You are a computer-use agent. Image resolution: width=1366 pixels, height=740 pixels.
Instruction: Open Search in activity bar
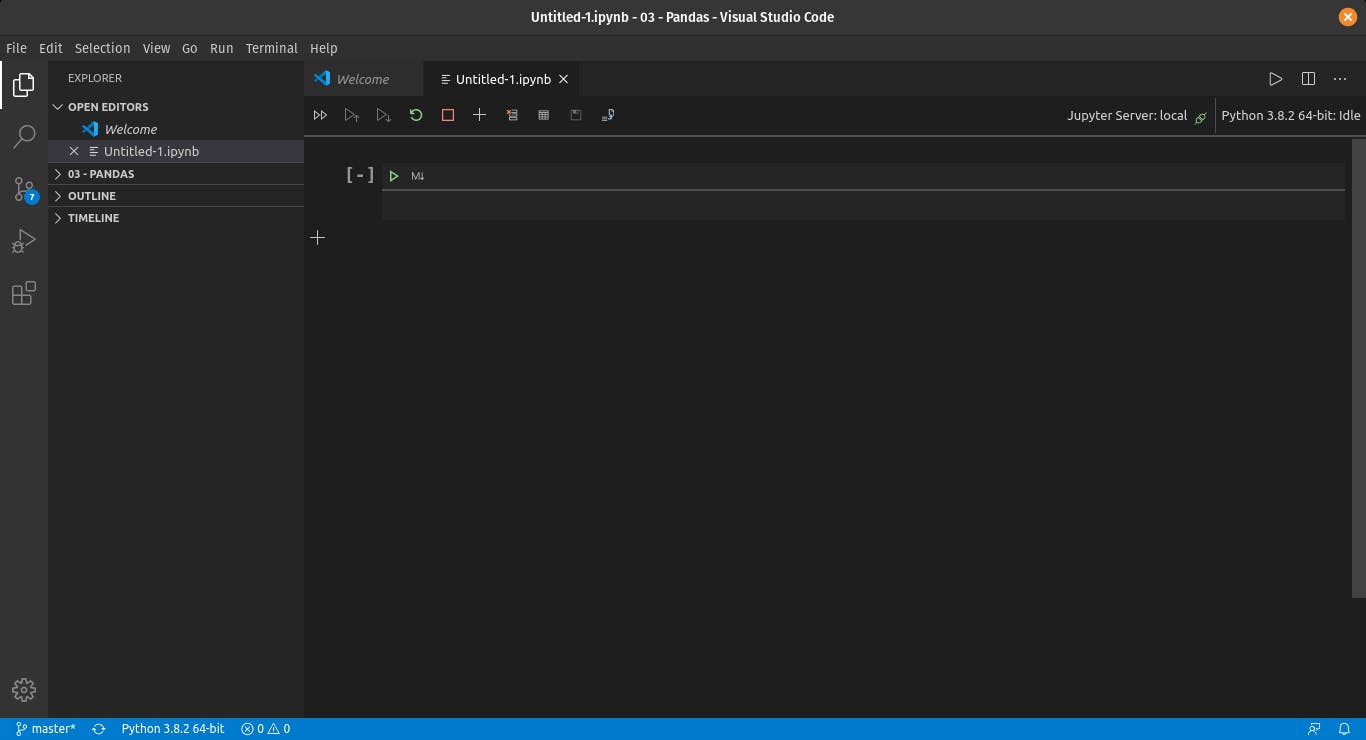tap(24, 137)
